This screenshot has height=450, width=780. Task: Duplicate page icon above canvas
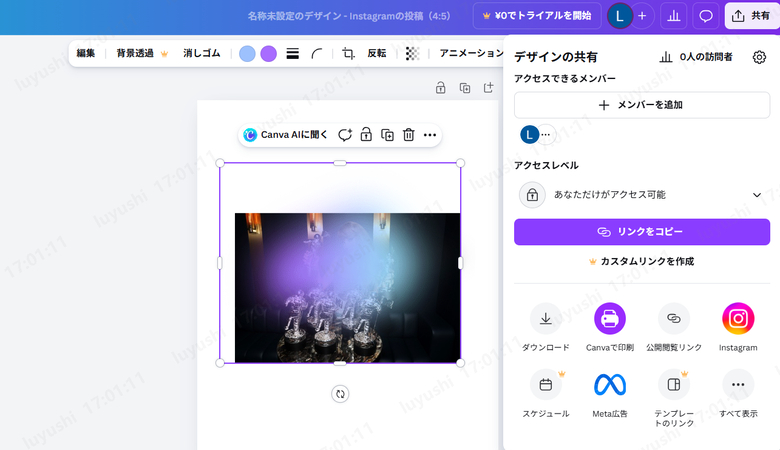pyautogui.click(x=465, y=88)
